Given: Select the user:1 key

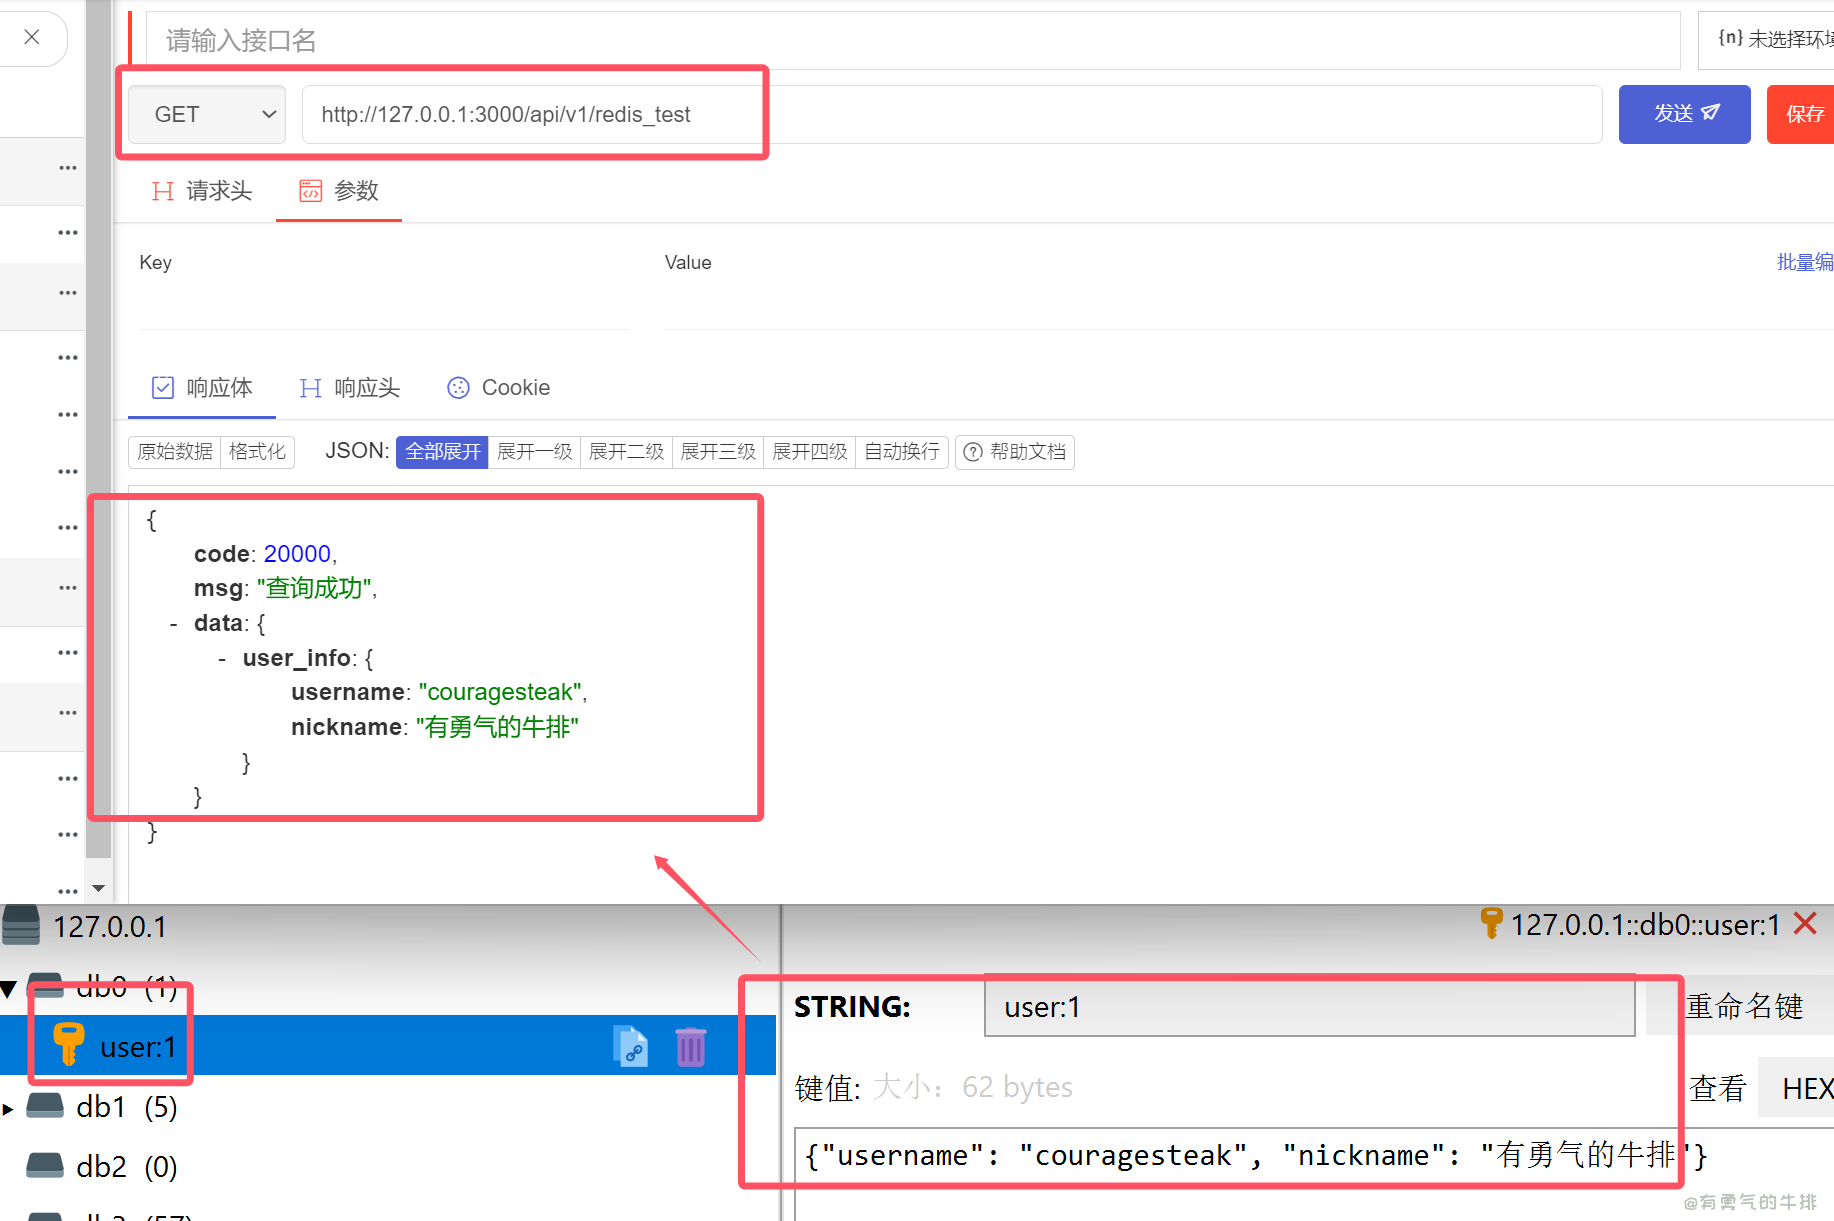Looking at the screenshot, I should point(388,1046).
